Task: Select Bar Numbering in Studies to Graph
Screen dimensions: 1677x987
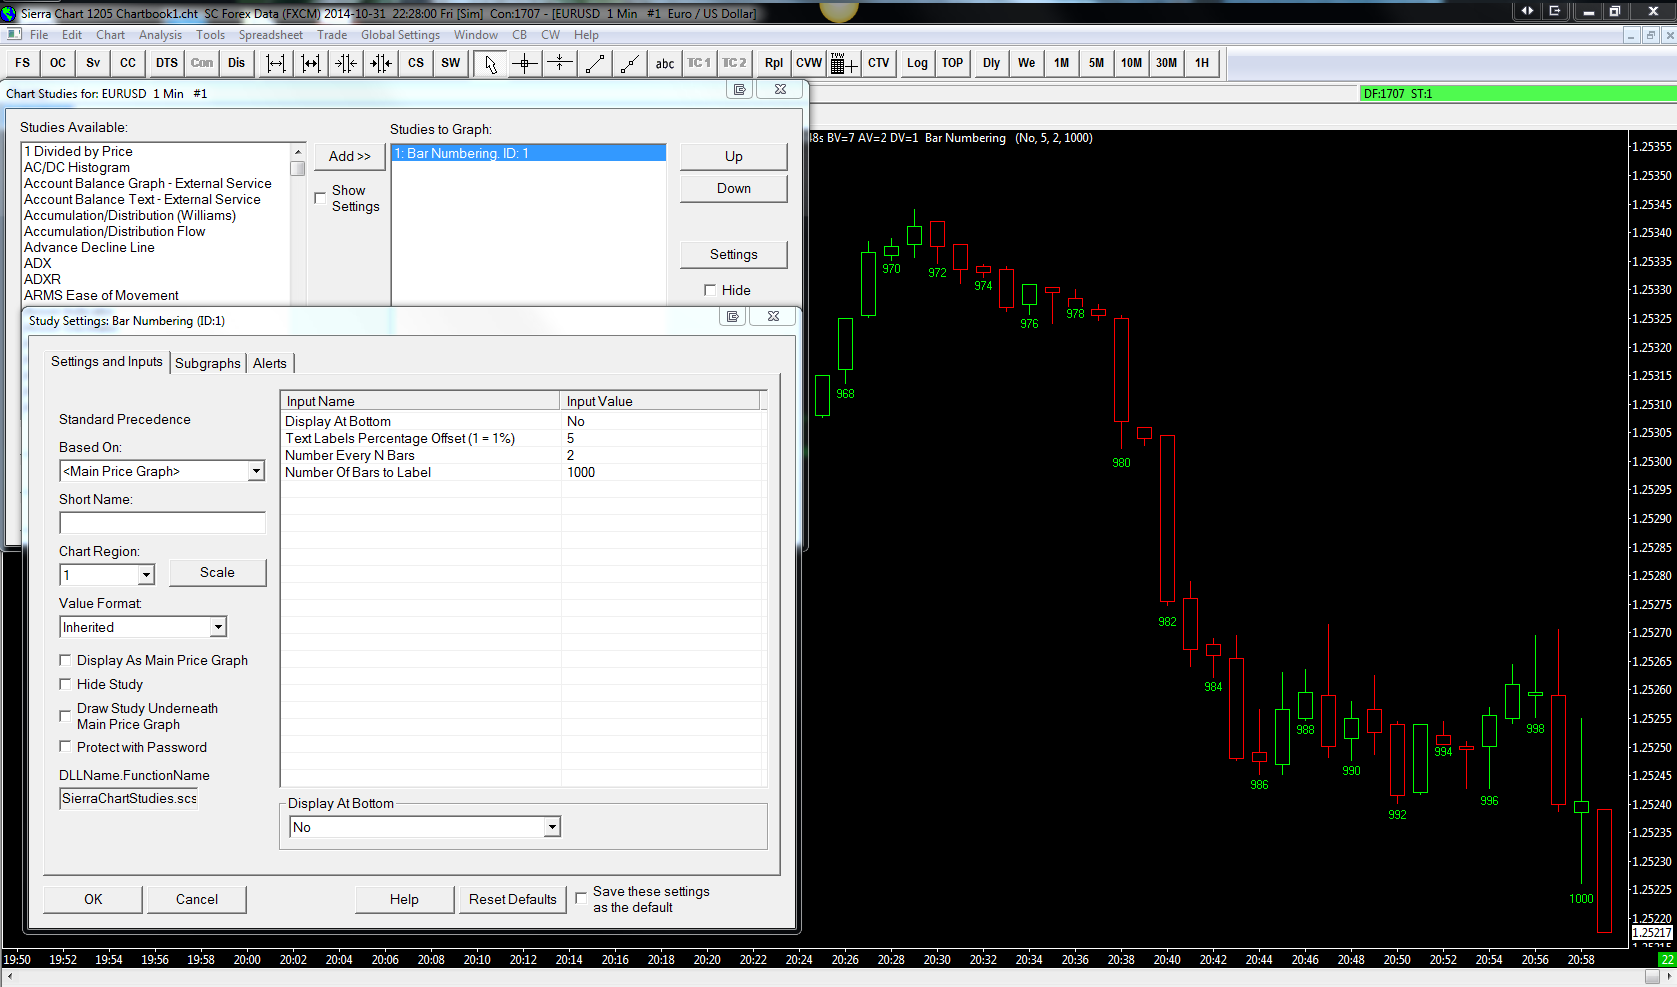Action: pos(529,153)
